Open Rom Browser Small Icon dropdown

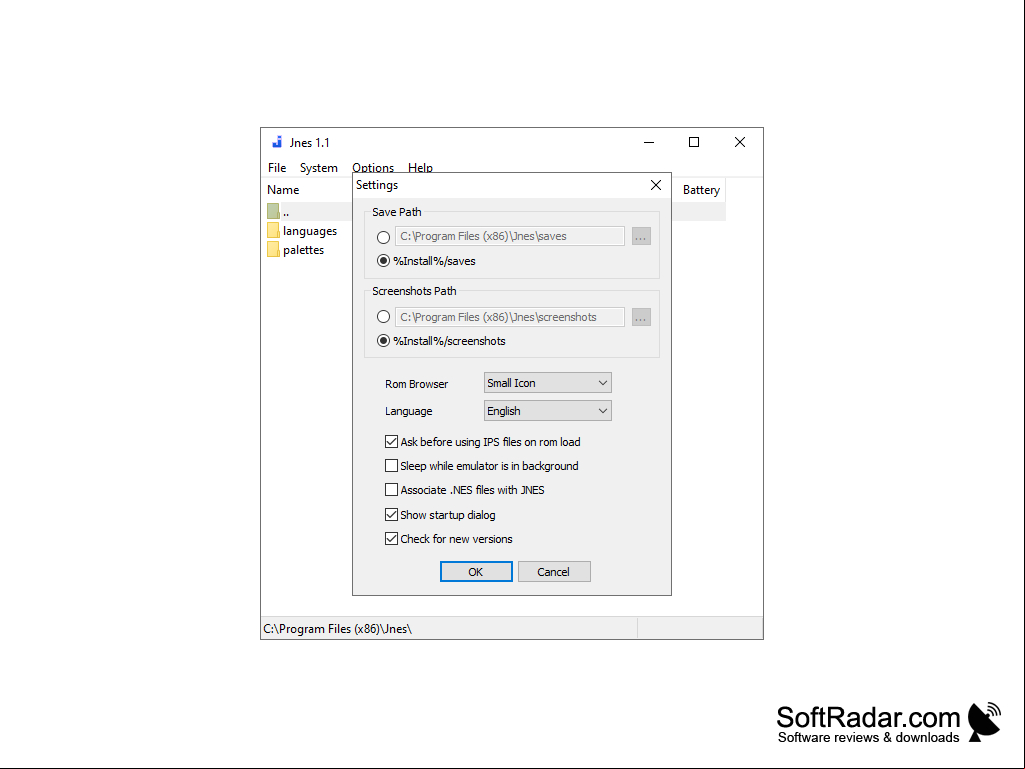click(x=547, y=383)
